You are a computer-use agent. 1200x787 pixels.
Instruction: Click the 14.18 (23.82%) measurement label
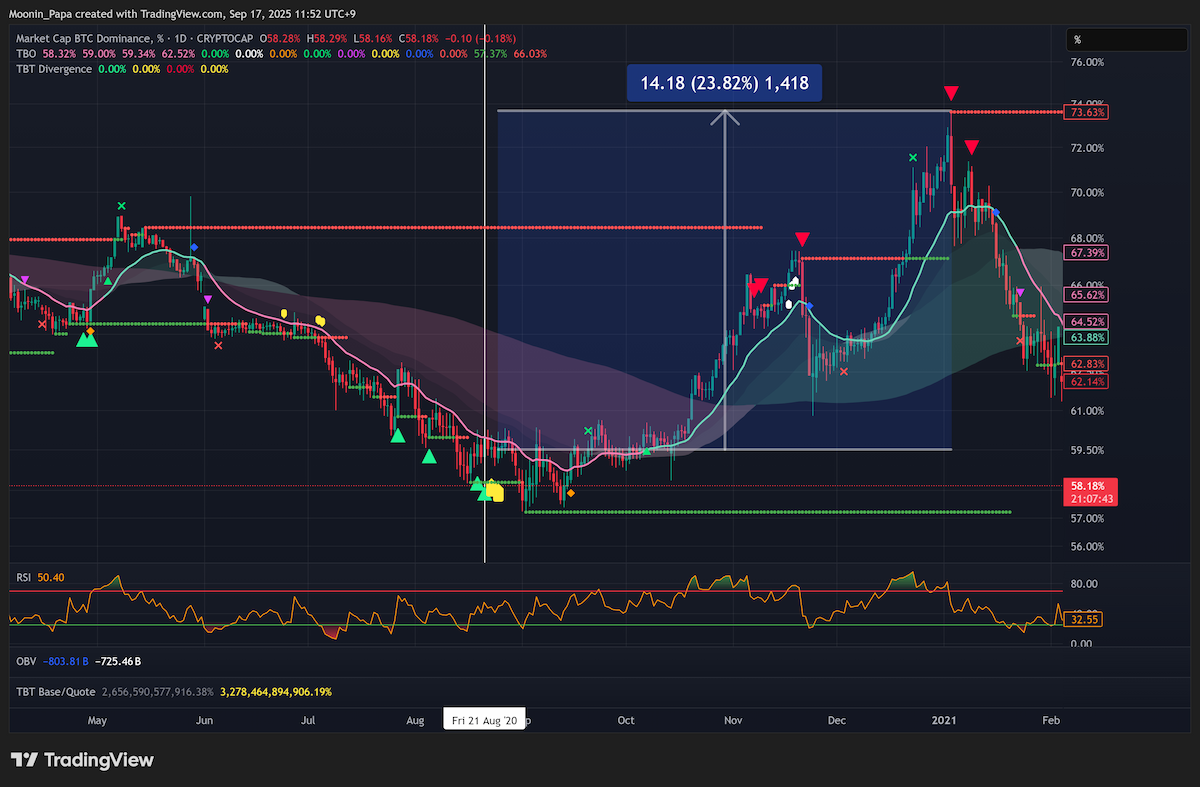pos(725,83)
